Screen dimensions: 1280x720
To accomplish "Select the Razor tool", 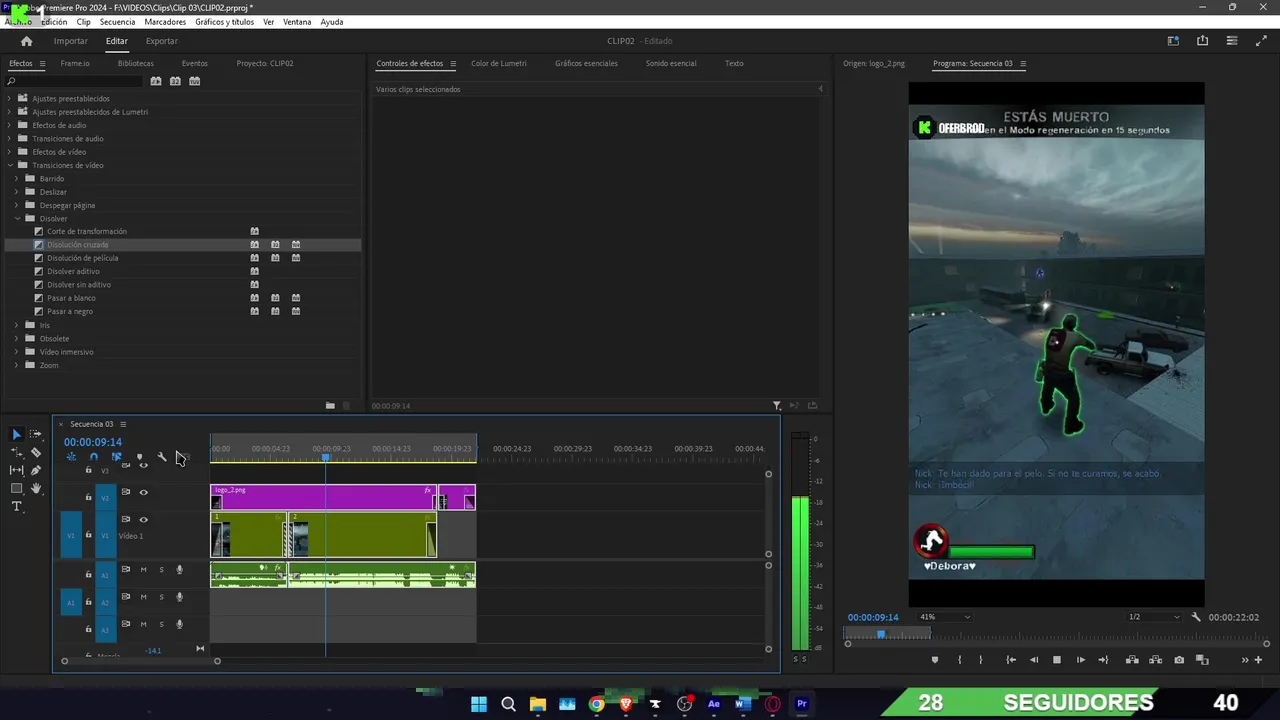I will tap(36, 452).
